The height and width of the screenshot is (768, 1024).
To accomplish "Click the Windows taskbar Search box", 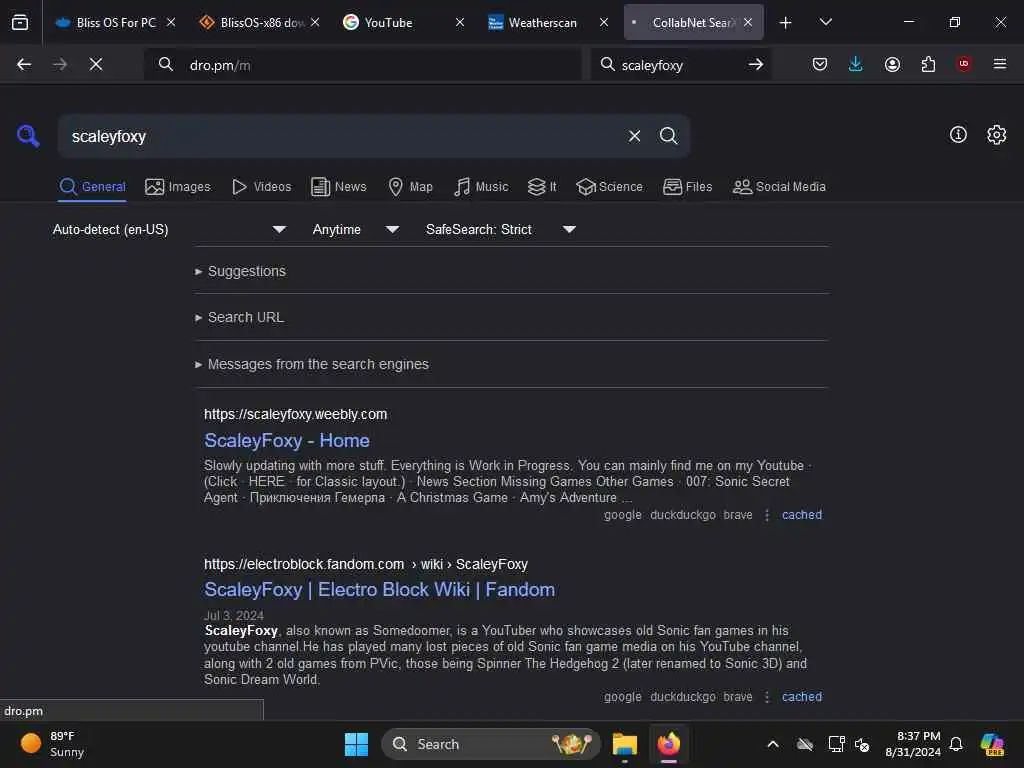I will pyautogui.click(x=490, y=744).
